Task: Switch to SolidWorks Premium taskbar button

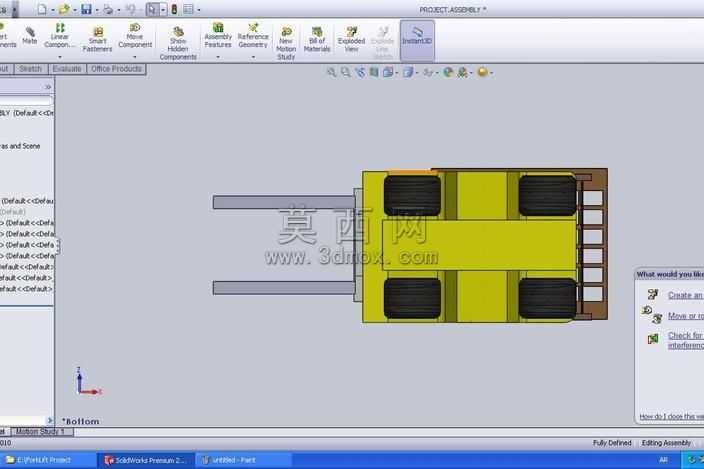Action: tap(146, 460)
